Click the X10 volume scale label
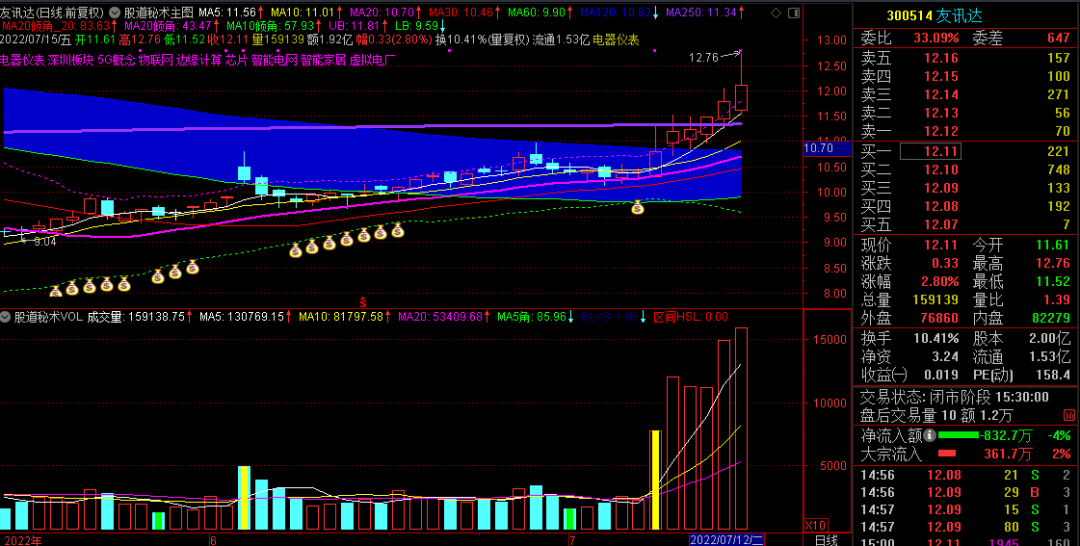The width and height of the screenshot is (1080, 546). pyautogui.click(x=816, y=525)
